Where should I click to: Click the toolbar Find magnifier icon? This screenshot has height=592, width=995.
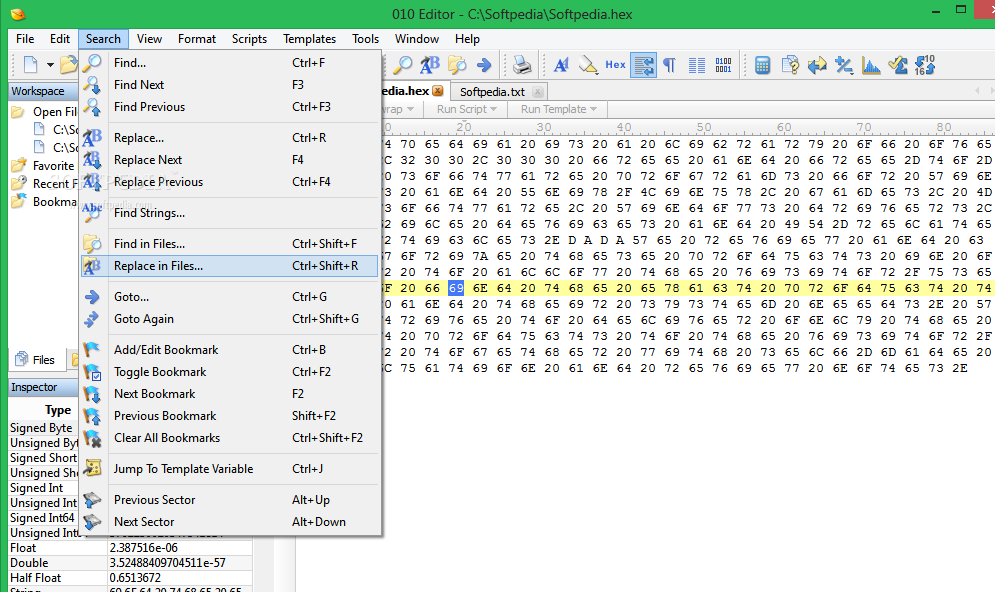click(402, 65)
